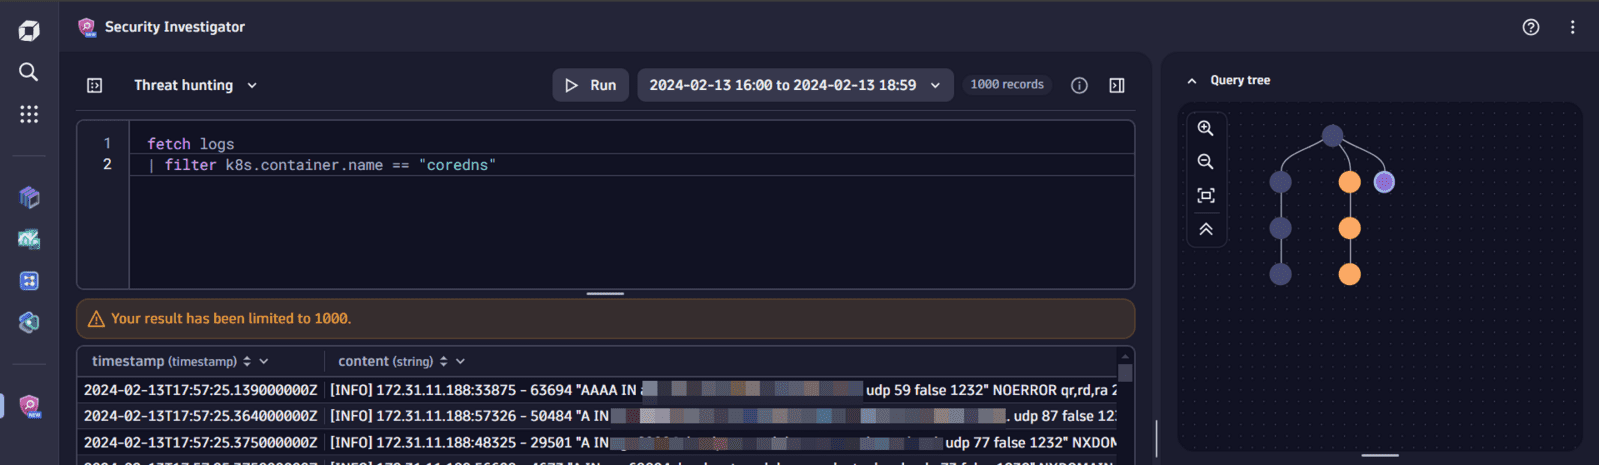Open the content column options menu
Viewport: 1599px width, 465px height.
coord(460,361)
